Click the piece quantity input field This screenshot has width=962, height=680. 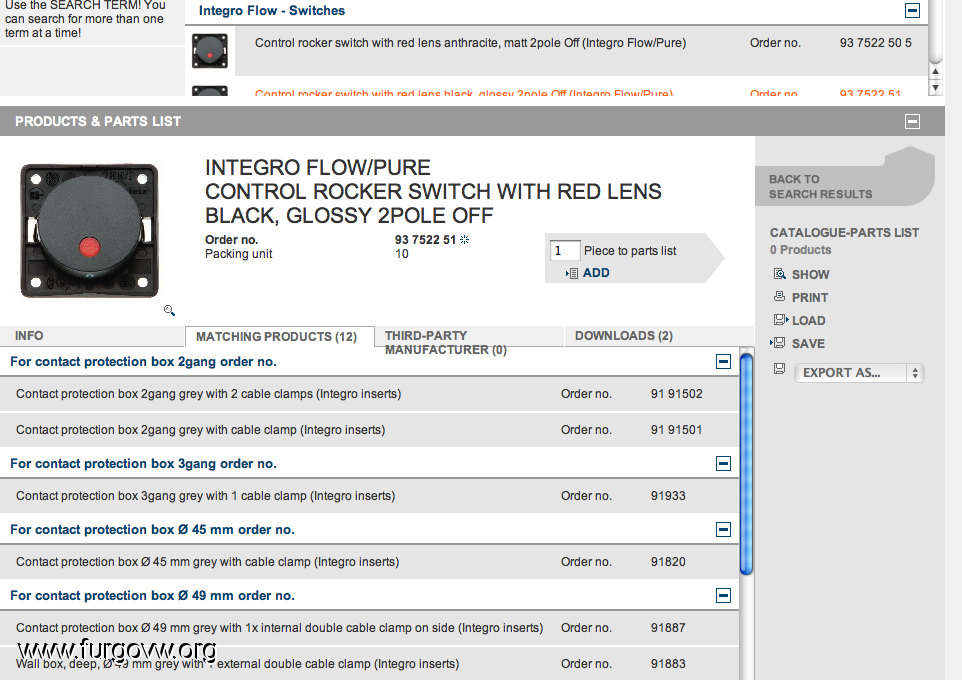click(x=564, y=250)
